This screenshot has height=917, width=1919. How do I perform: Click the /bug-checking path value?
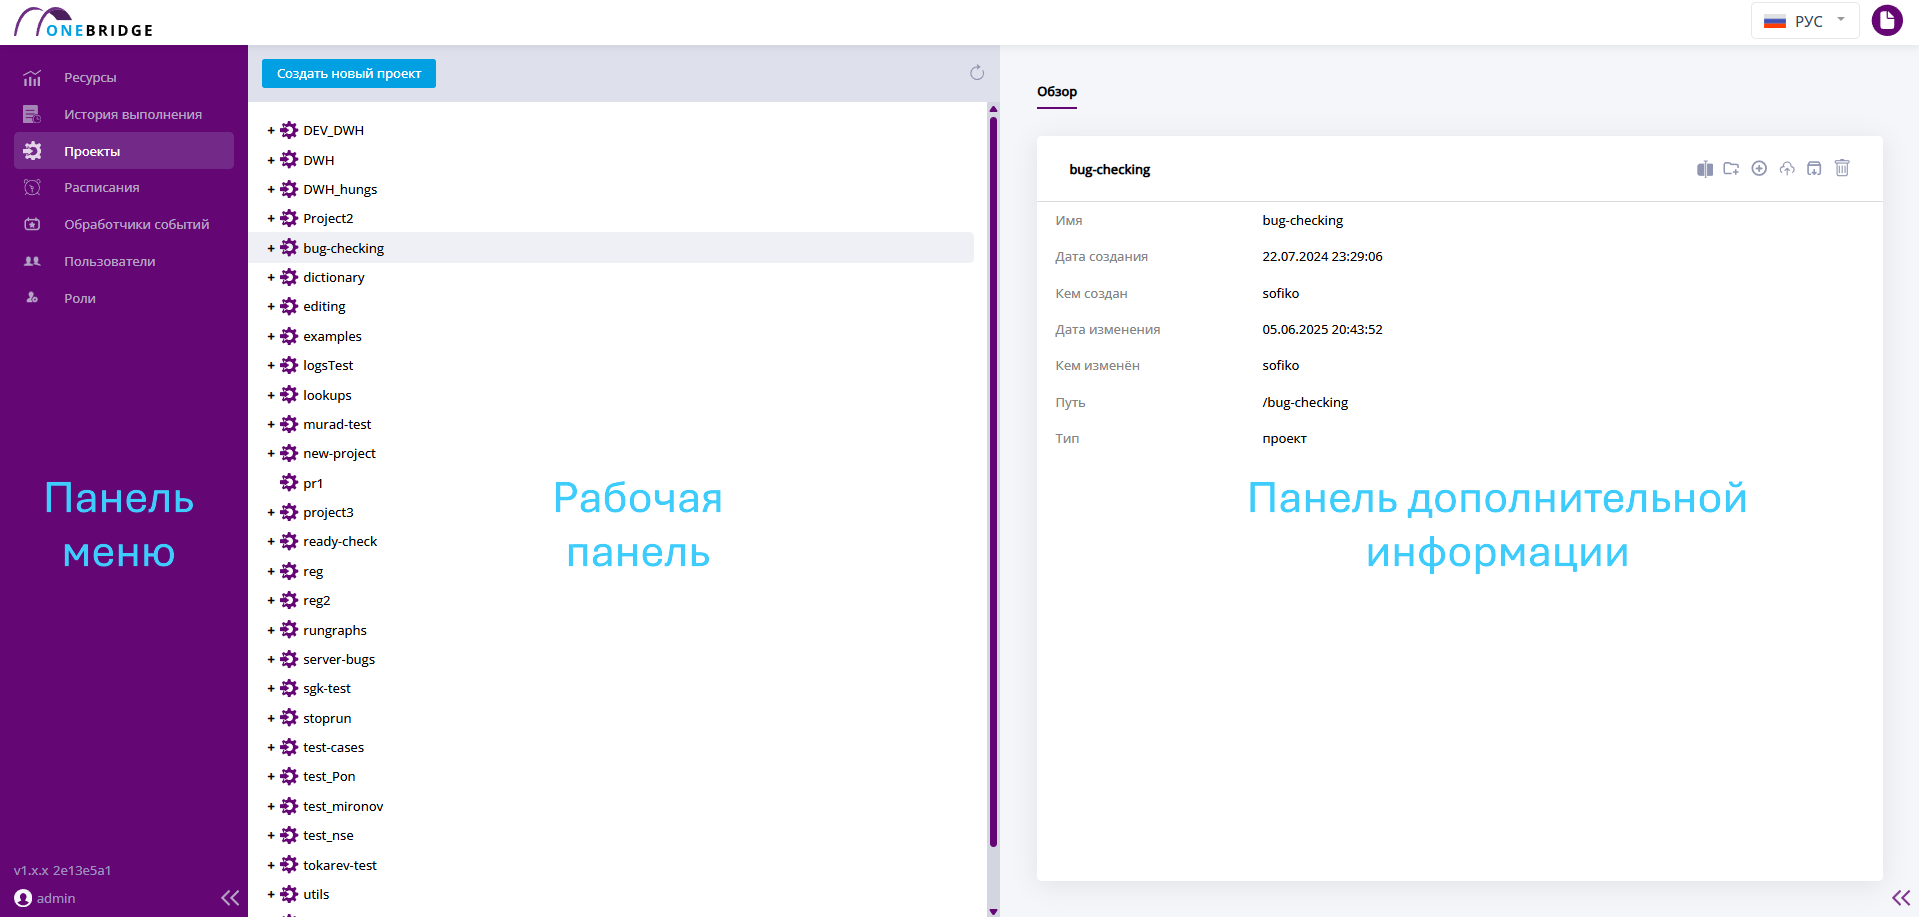point(1305,403)
